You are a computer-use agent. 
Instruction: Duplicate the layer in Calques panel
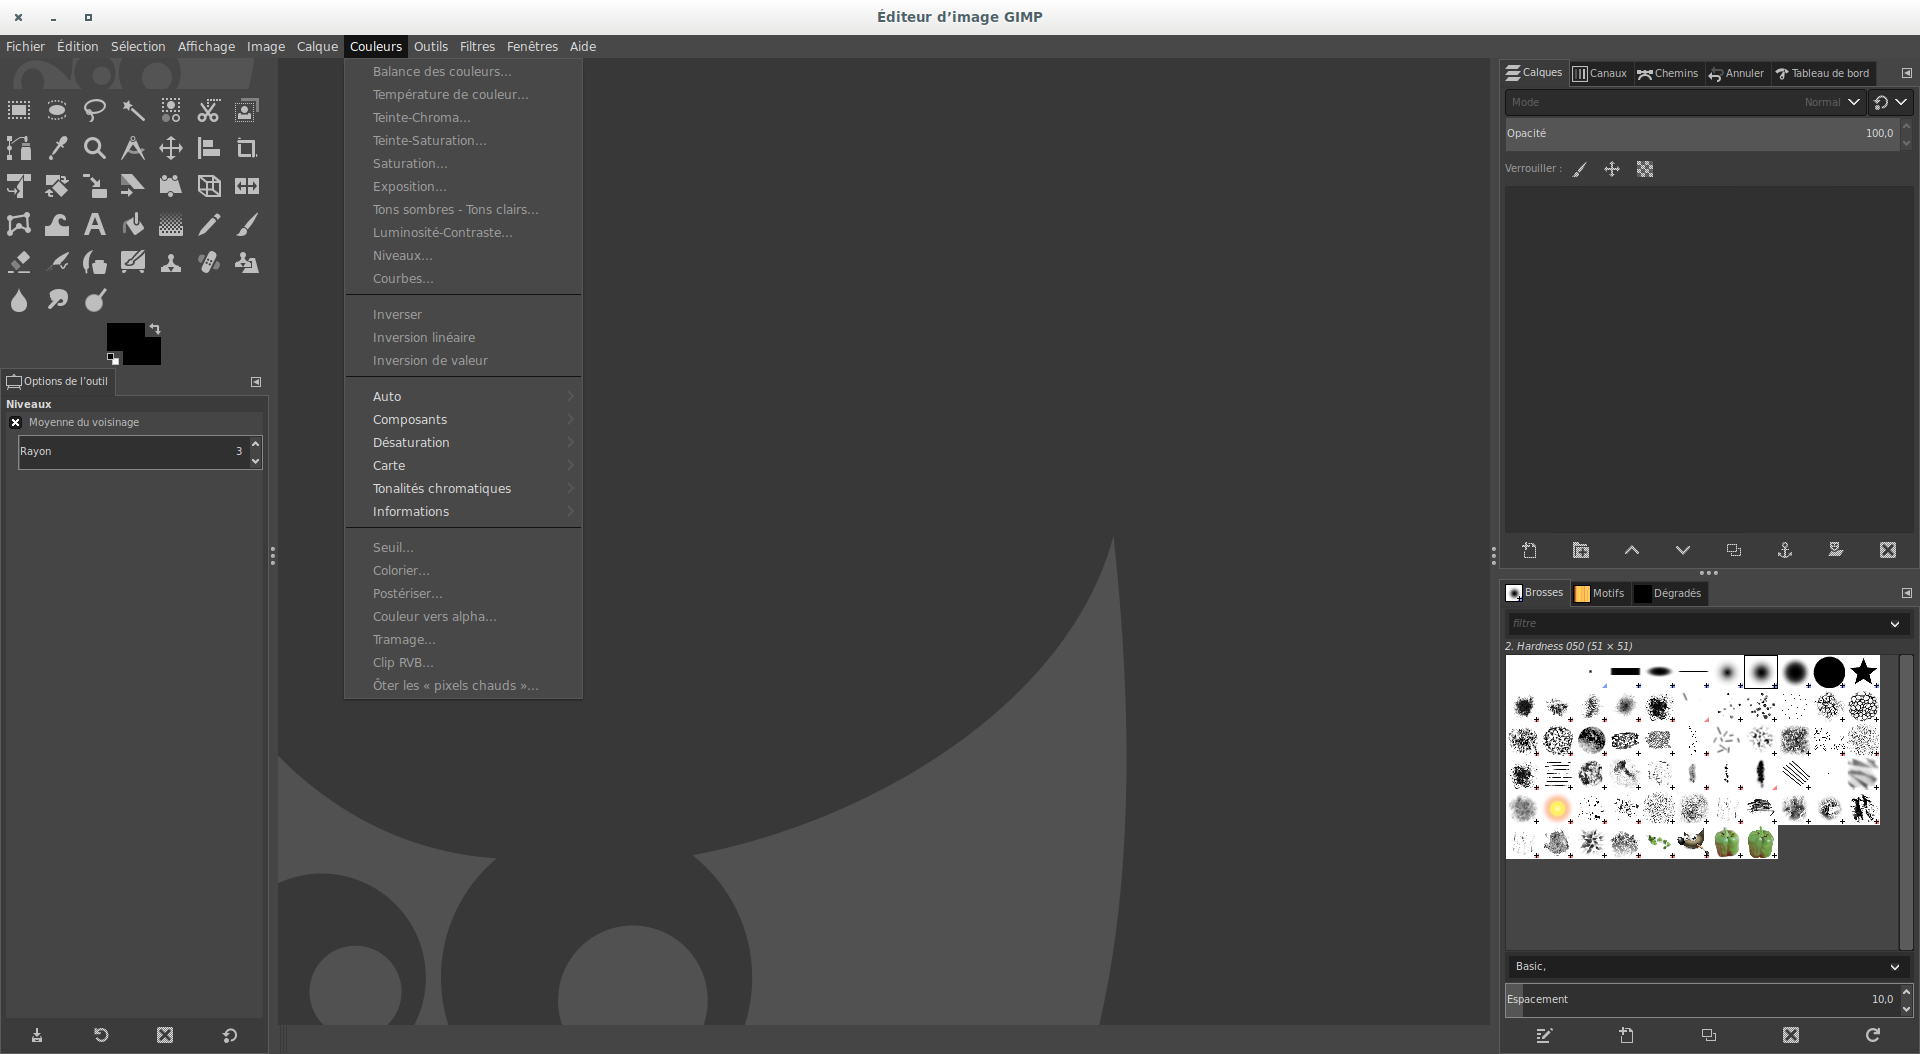(1734, 550)
